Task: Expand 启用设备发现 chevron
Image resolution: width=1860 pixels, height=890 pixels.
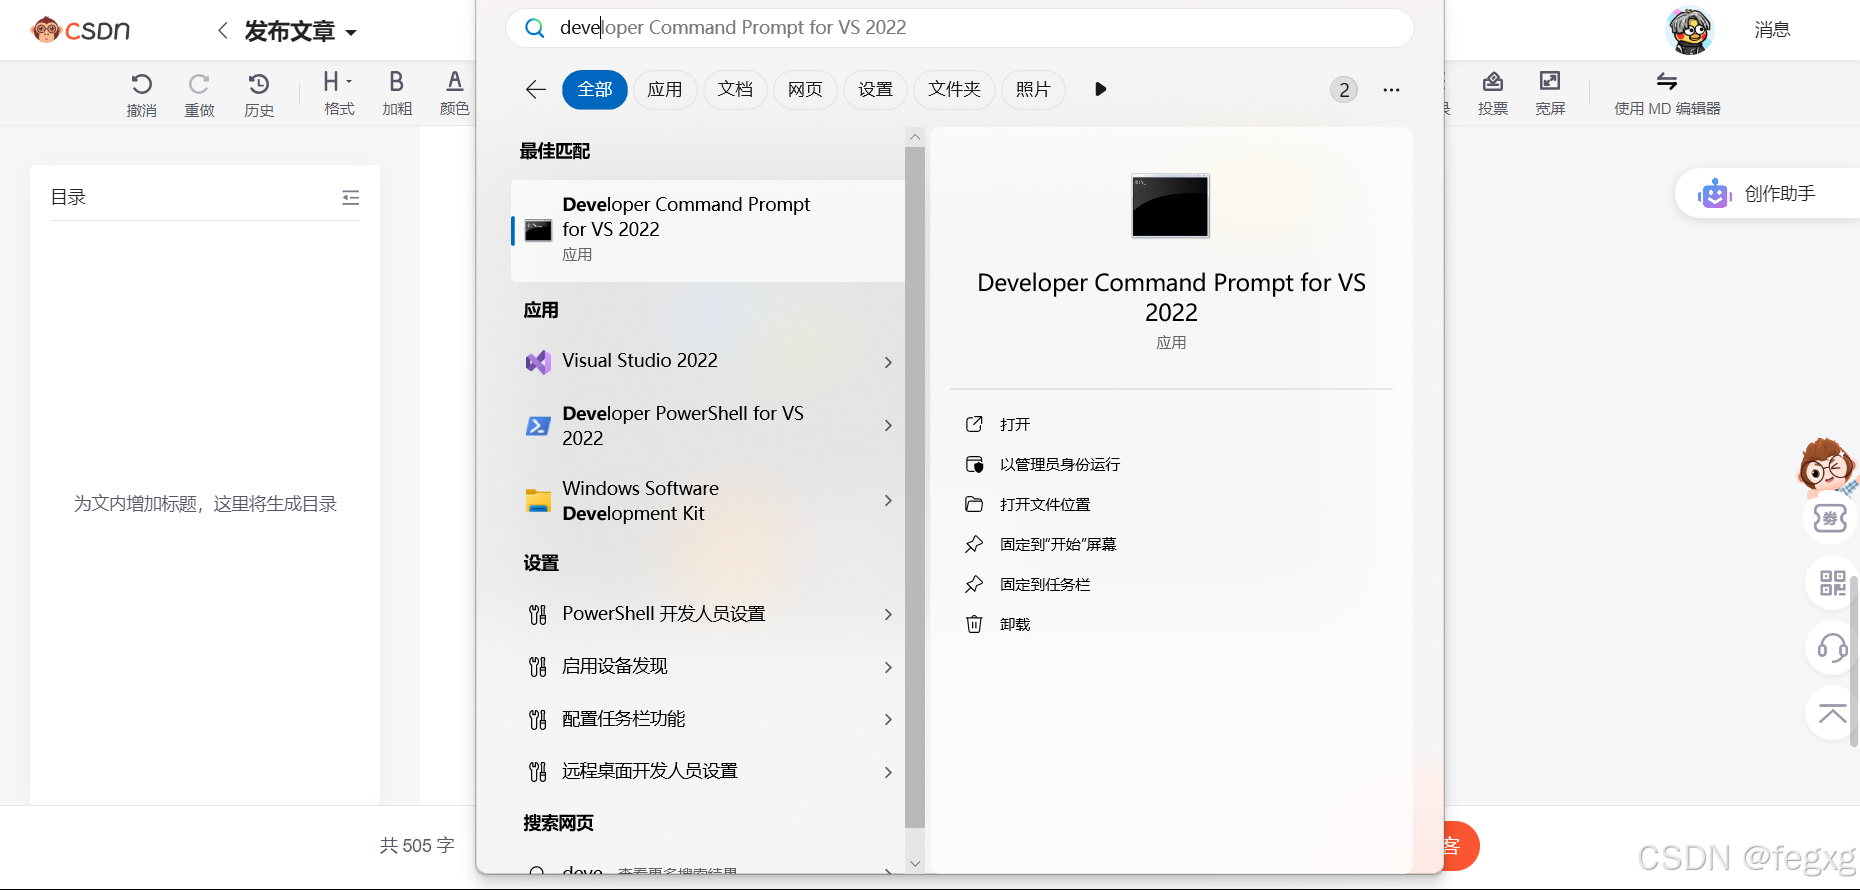Action: pyautogui.click(x=888, y=667)
